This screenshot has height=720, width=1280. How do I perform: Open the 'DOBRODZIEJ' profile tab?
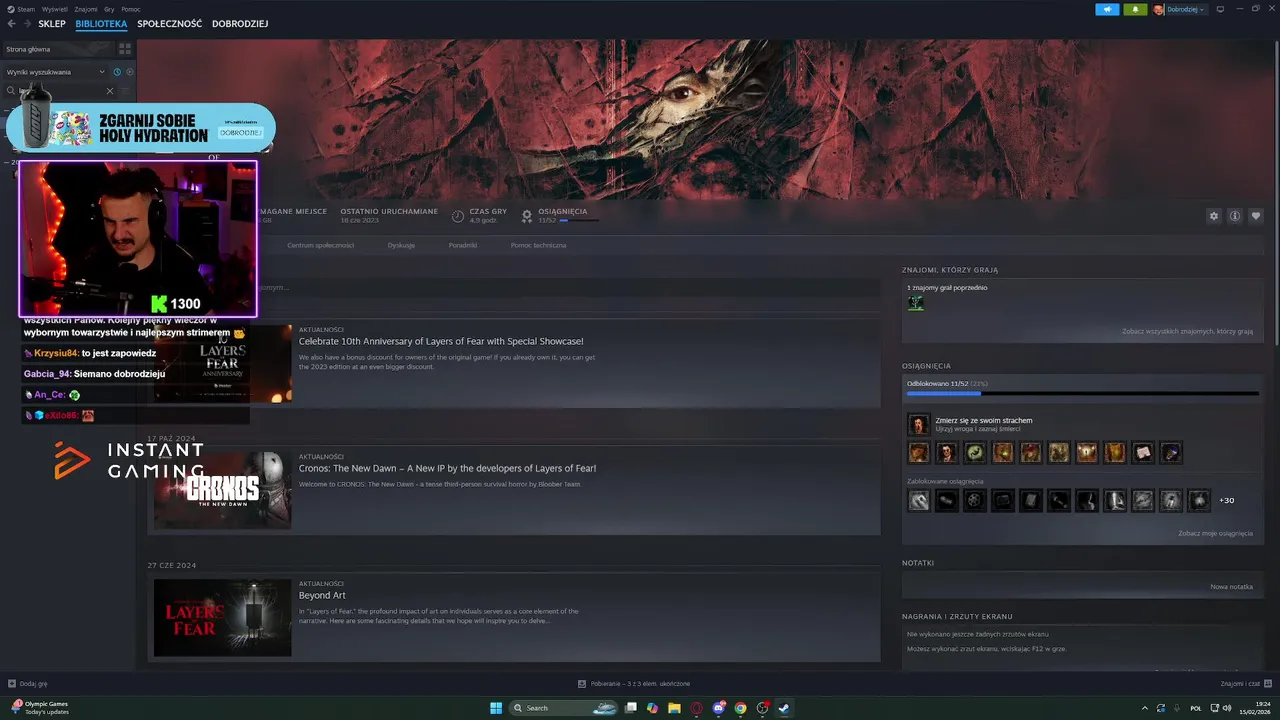pos(240,23)
